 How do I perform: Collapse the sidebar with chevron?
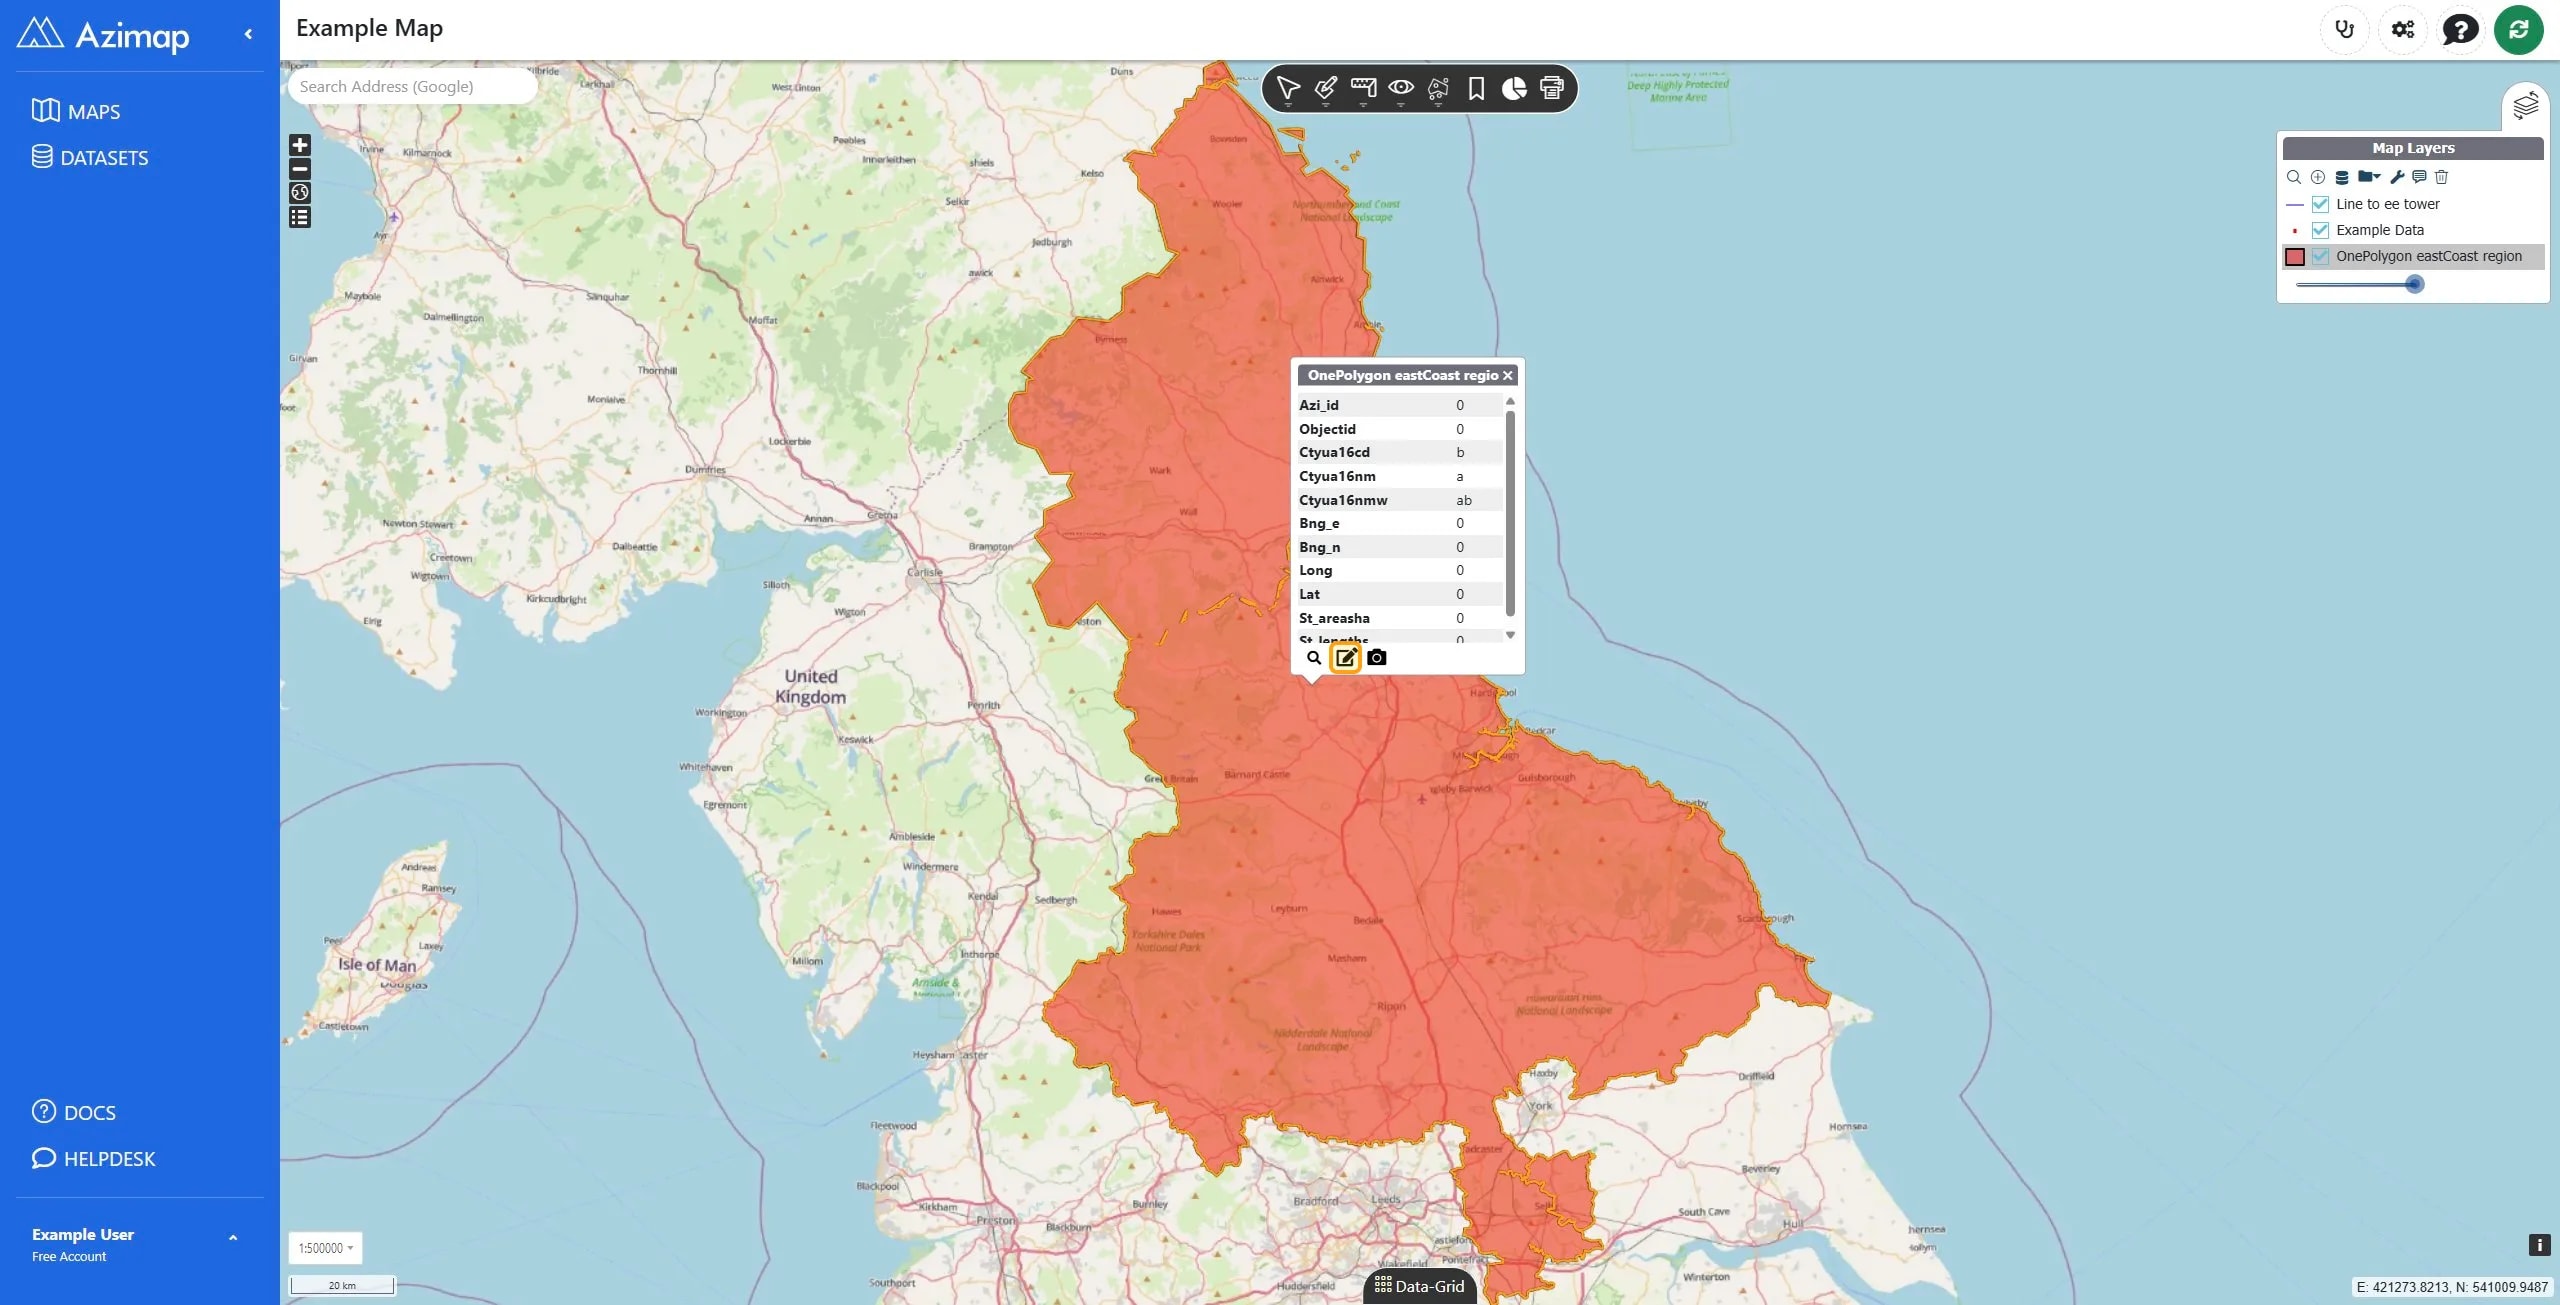[x=248, y=34]
